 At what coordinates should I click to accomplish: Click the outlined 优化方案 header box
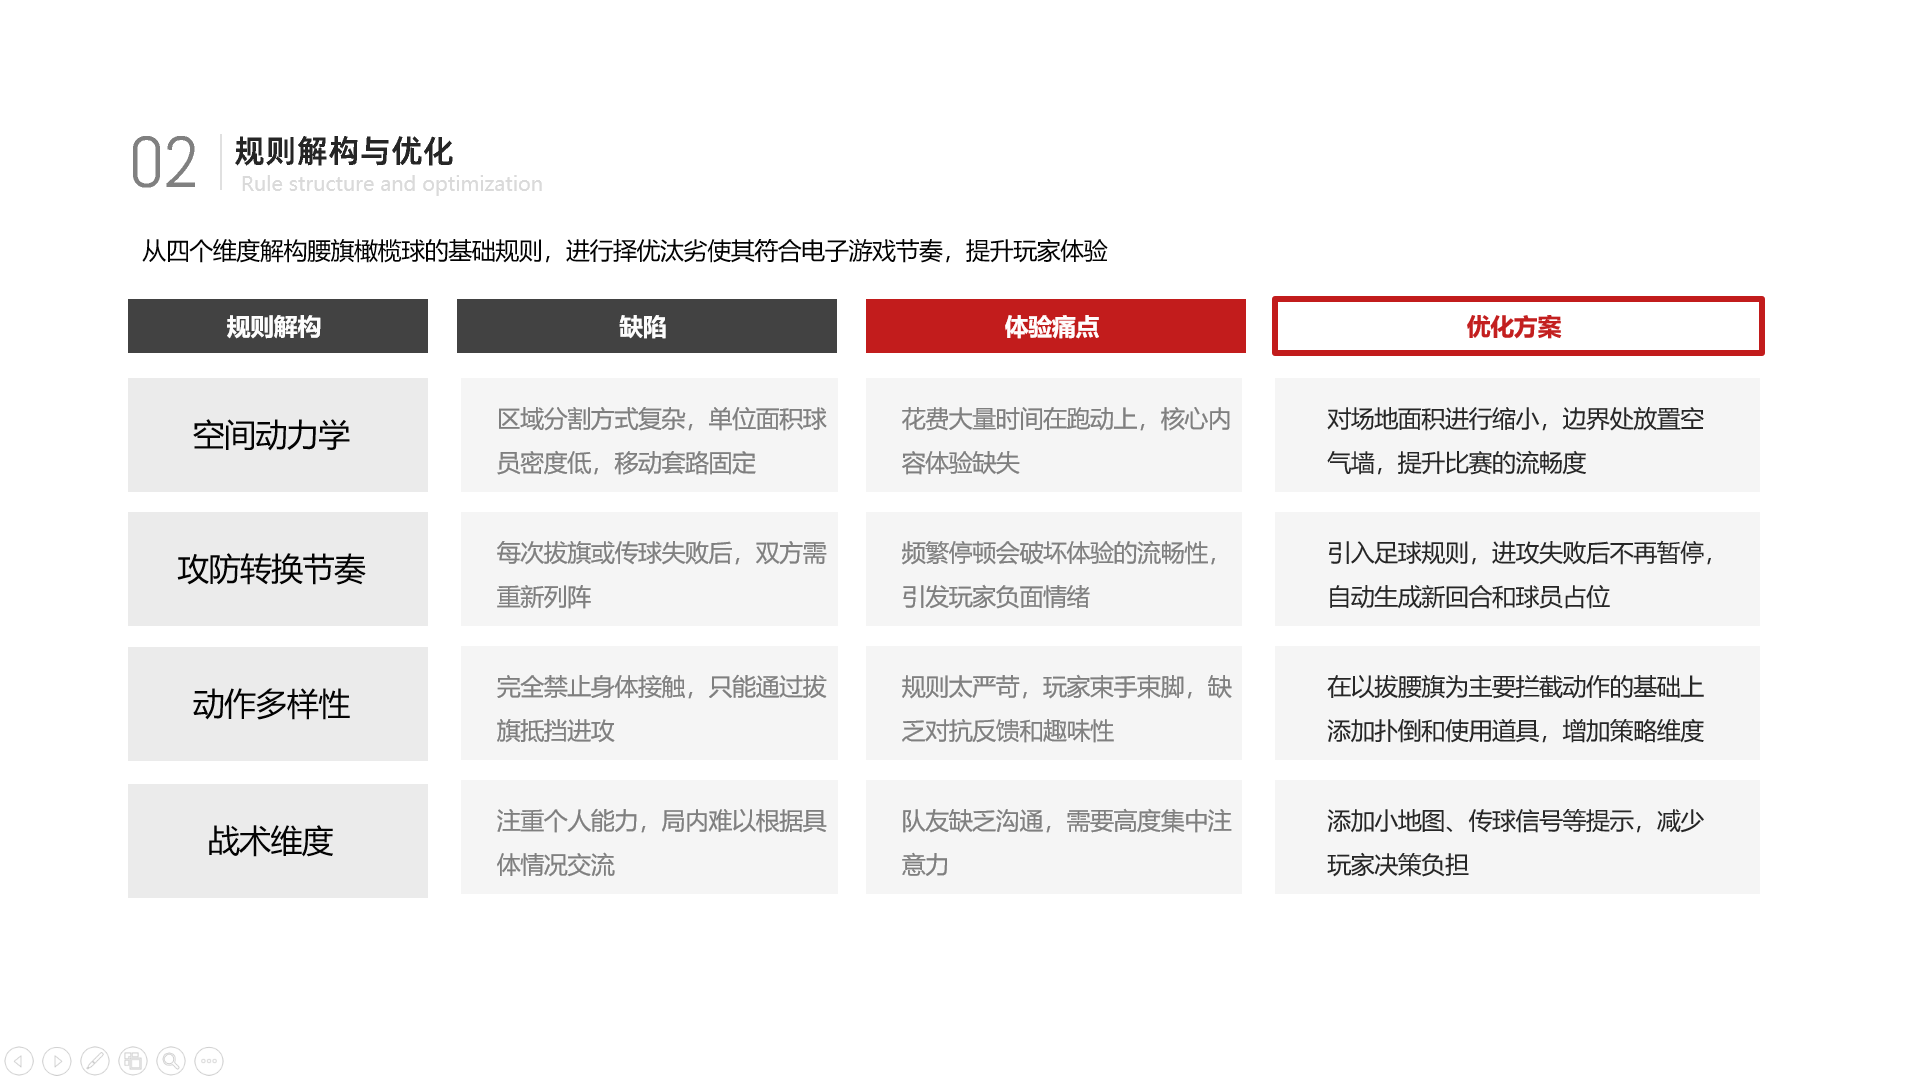(x=1517, y=326)
